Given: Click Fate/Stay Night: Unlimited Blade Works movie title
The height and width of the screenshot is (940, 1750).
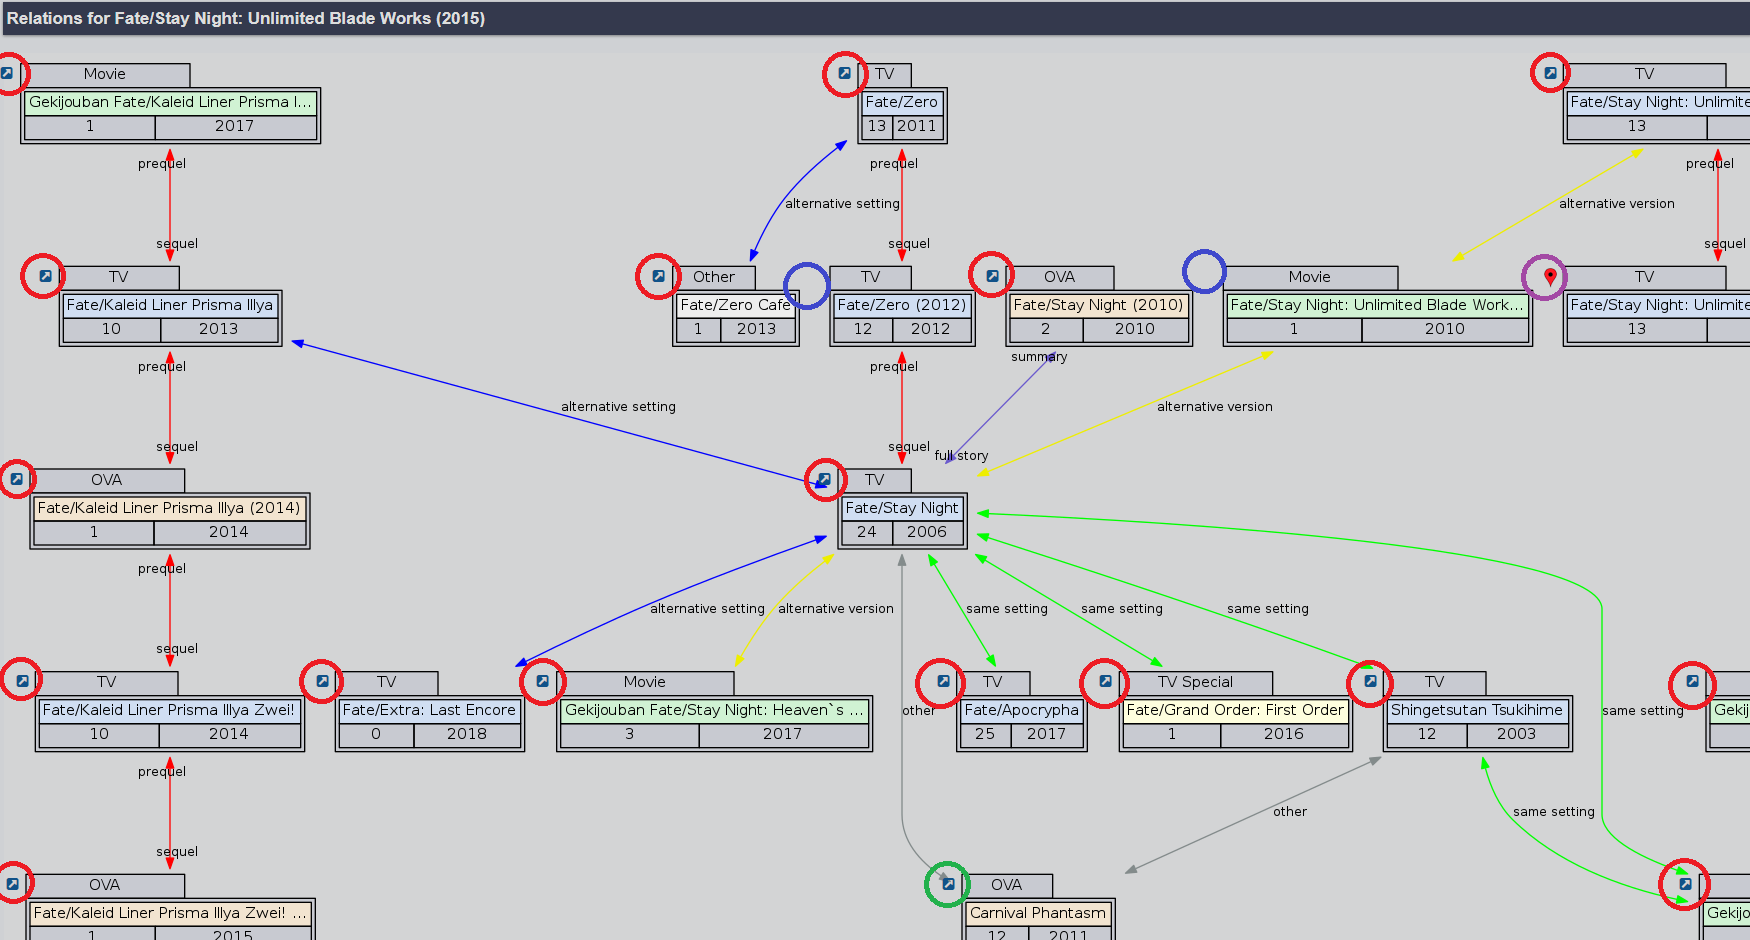Looking at the screenshot, I should 1376,305.
